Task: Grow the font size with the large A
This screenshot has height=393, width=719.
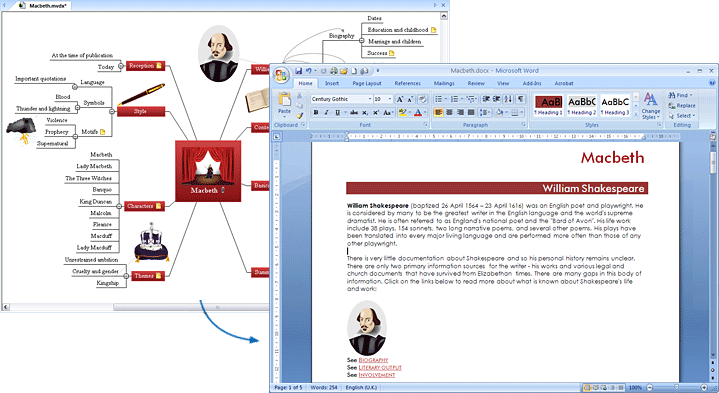Action: pos(400,99)
